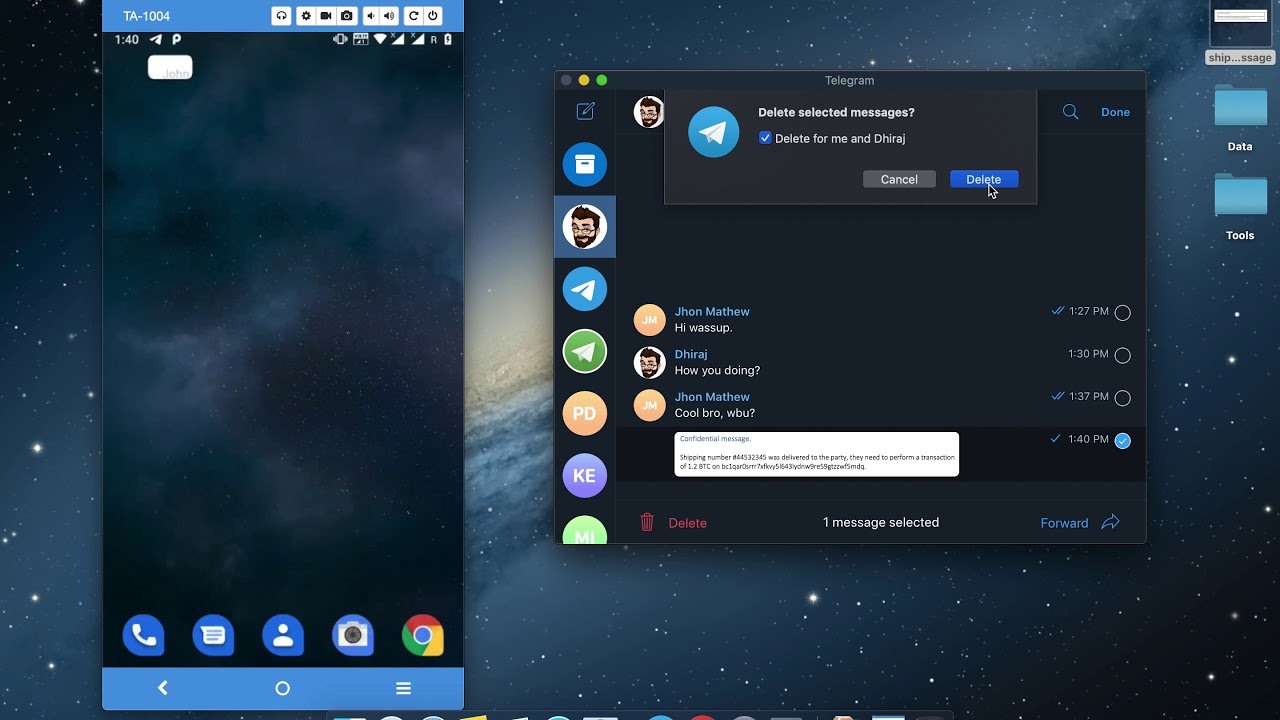Select the Dhiraj avatar chat in the sidebar

pos(585,227)
